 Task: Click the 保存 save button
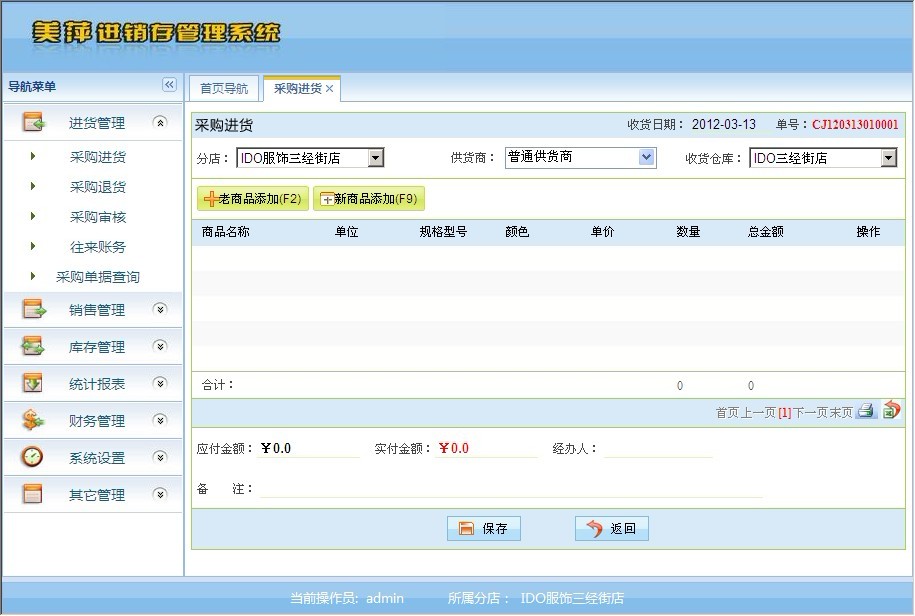(x=484, y=528)
